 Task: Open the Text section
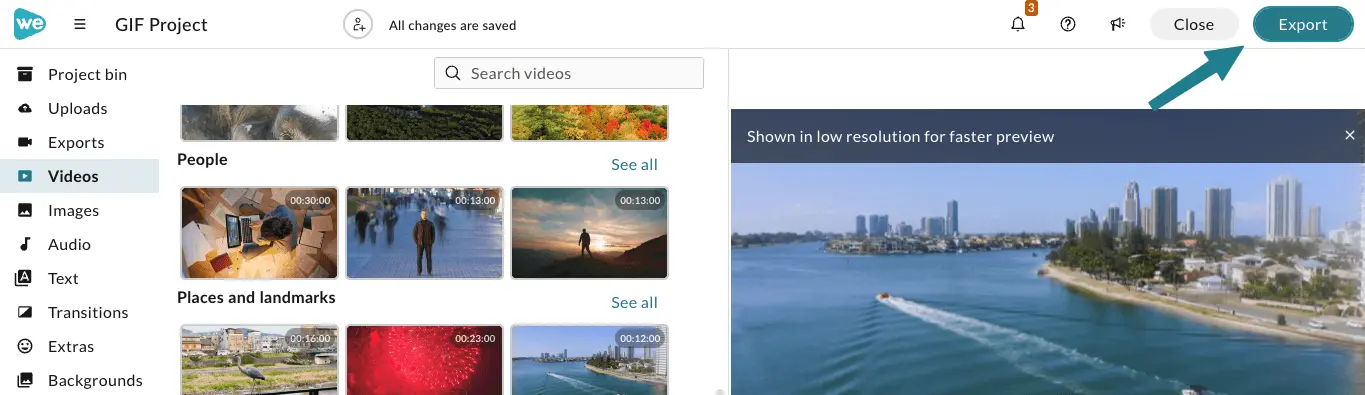(x=79, y=278)
